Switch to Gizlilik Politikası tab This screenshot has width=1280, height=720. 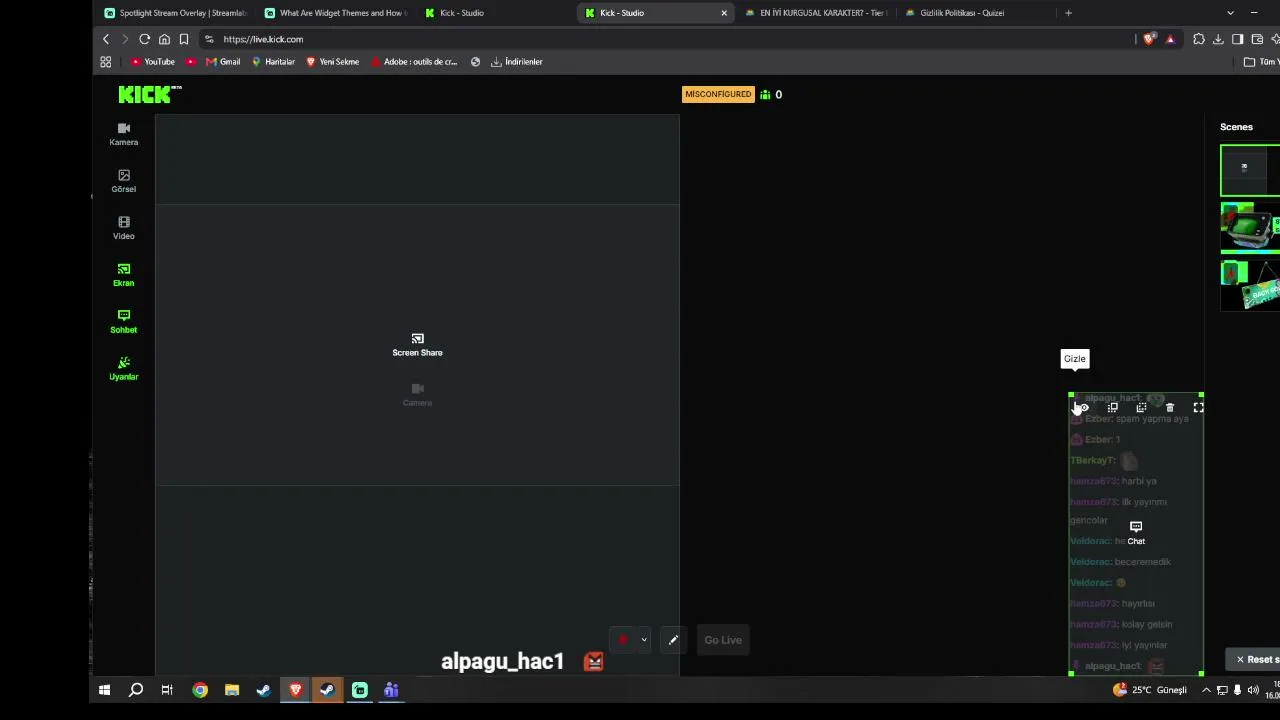(x=975, y=13)
